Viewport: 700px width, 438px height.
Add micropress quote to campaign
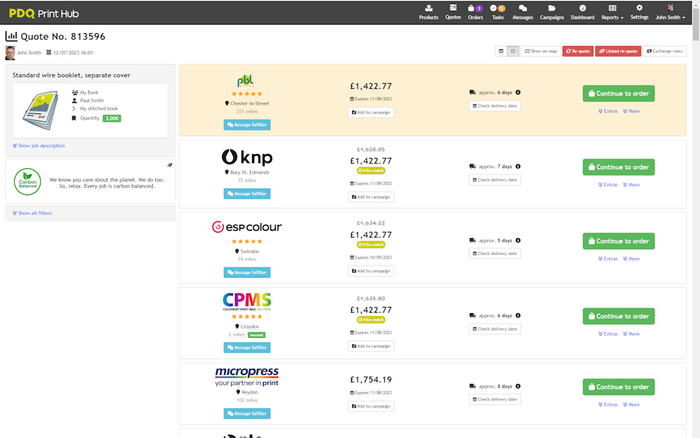point(371,406)
